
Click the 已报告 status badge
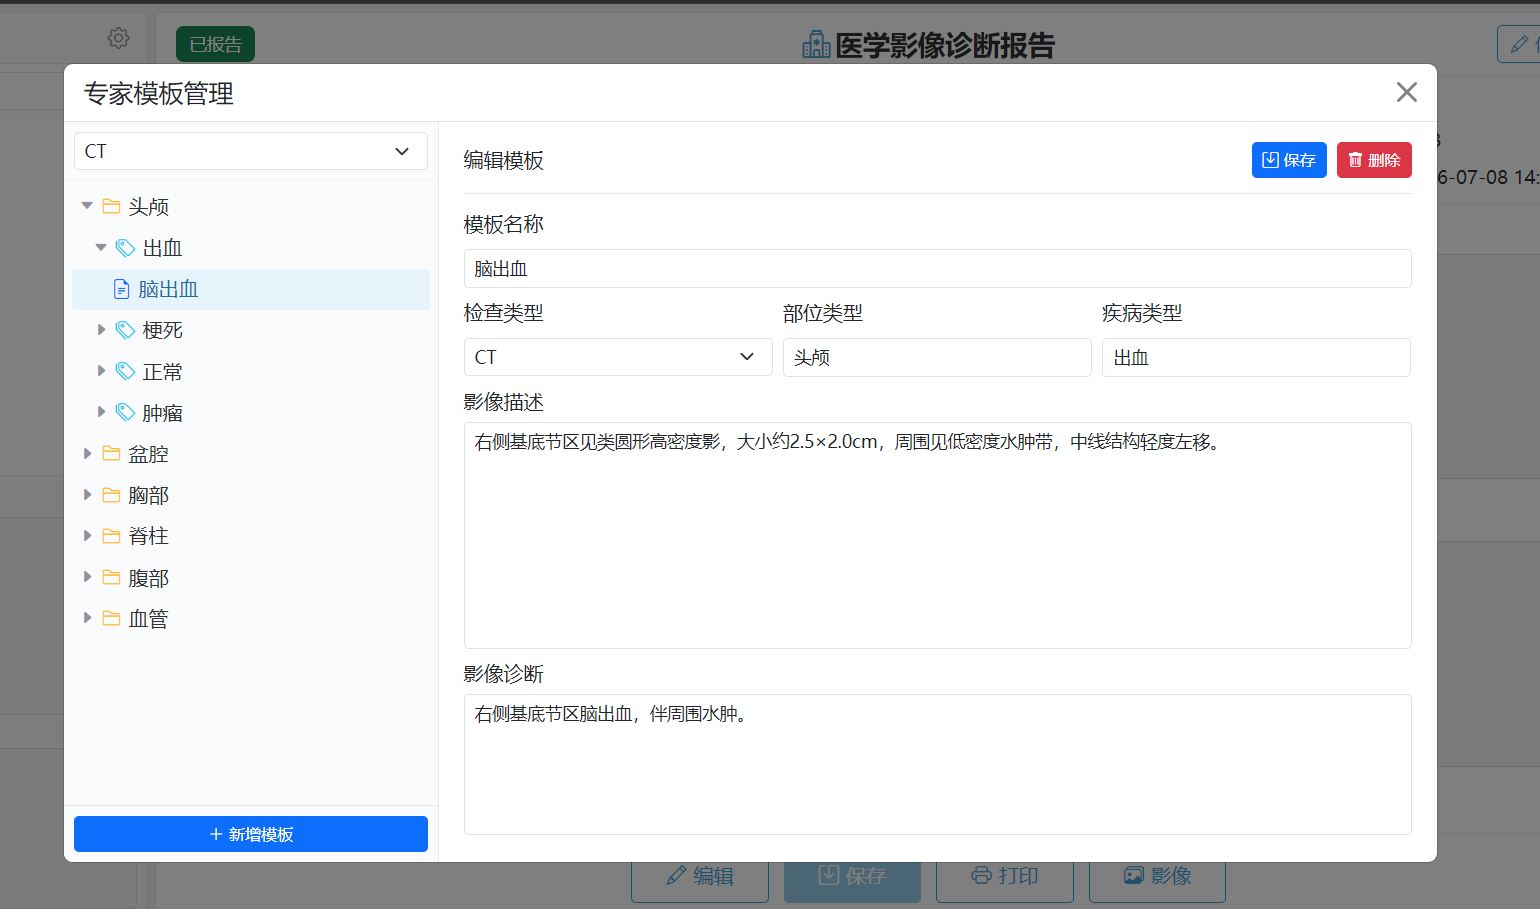[215, 44]
